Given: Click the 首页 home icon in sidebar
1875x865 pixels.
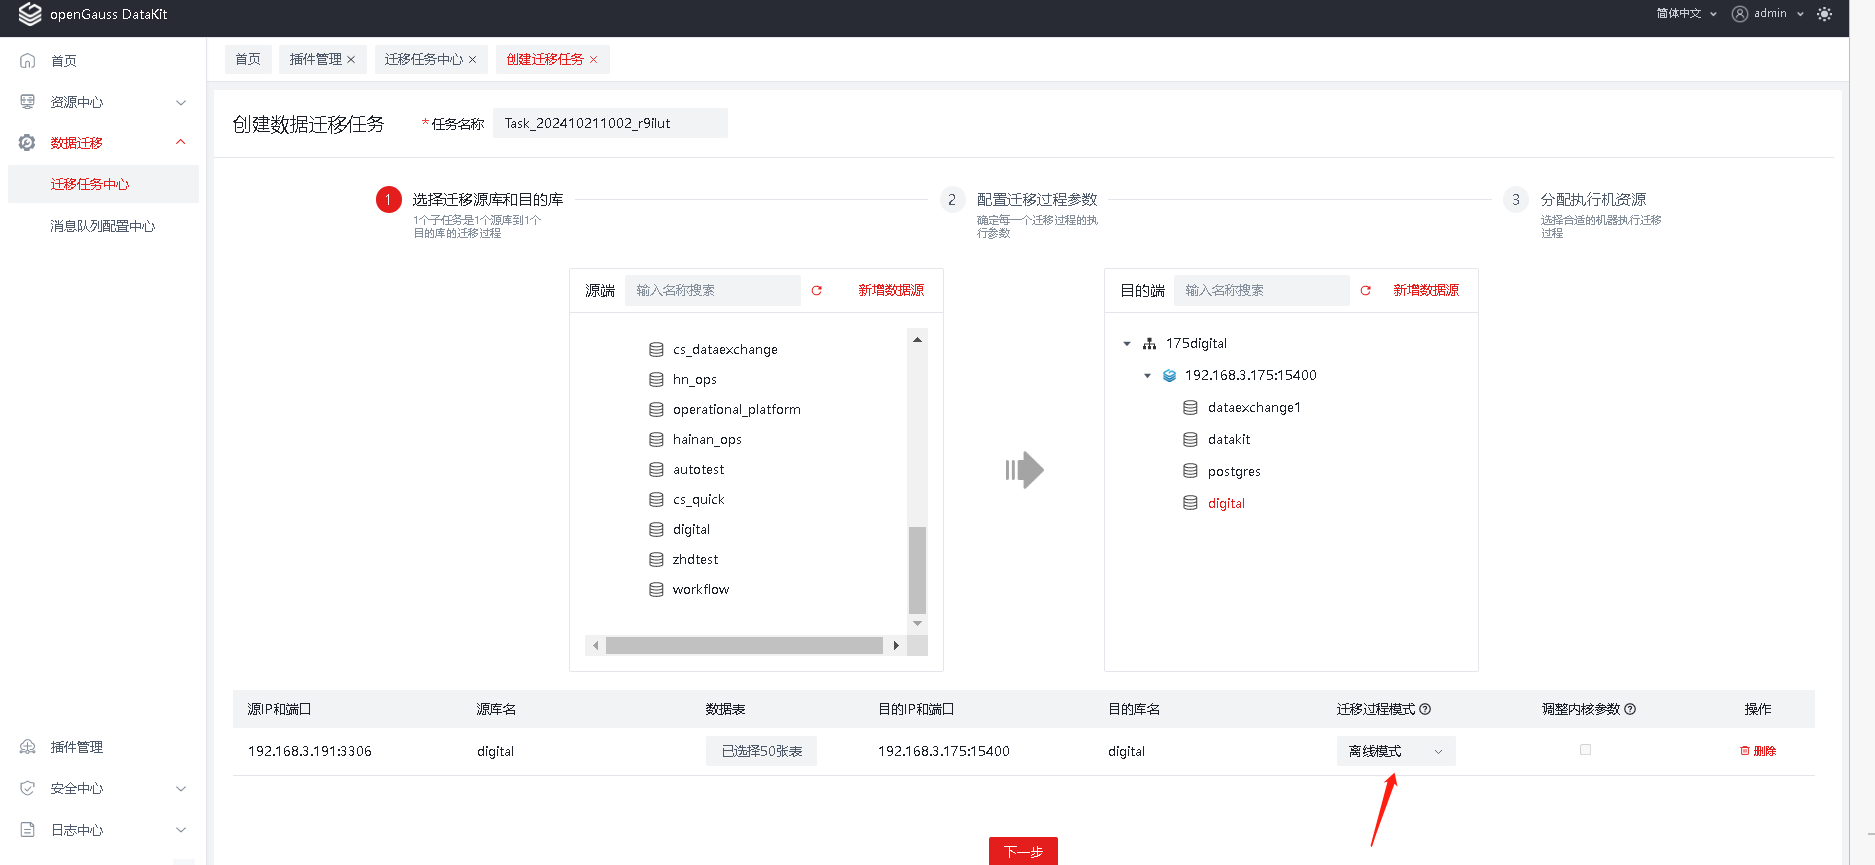Looking at the screenshot, I should (28, 61).
